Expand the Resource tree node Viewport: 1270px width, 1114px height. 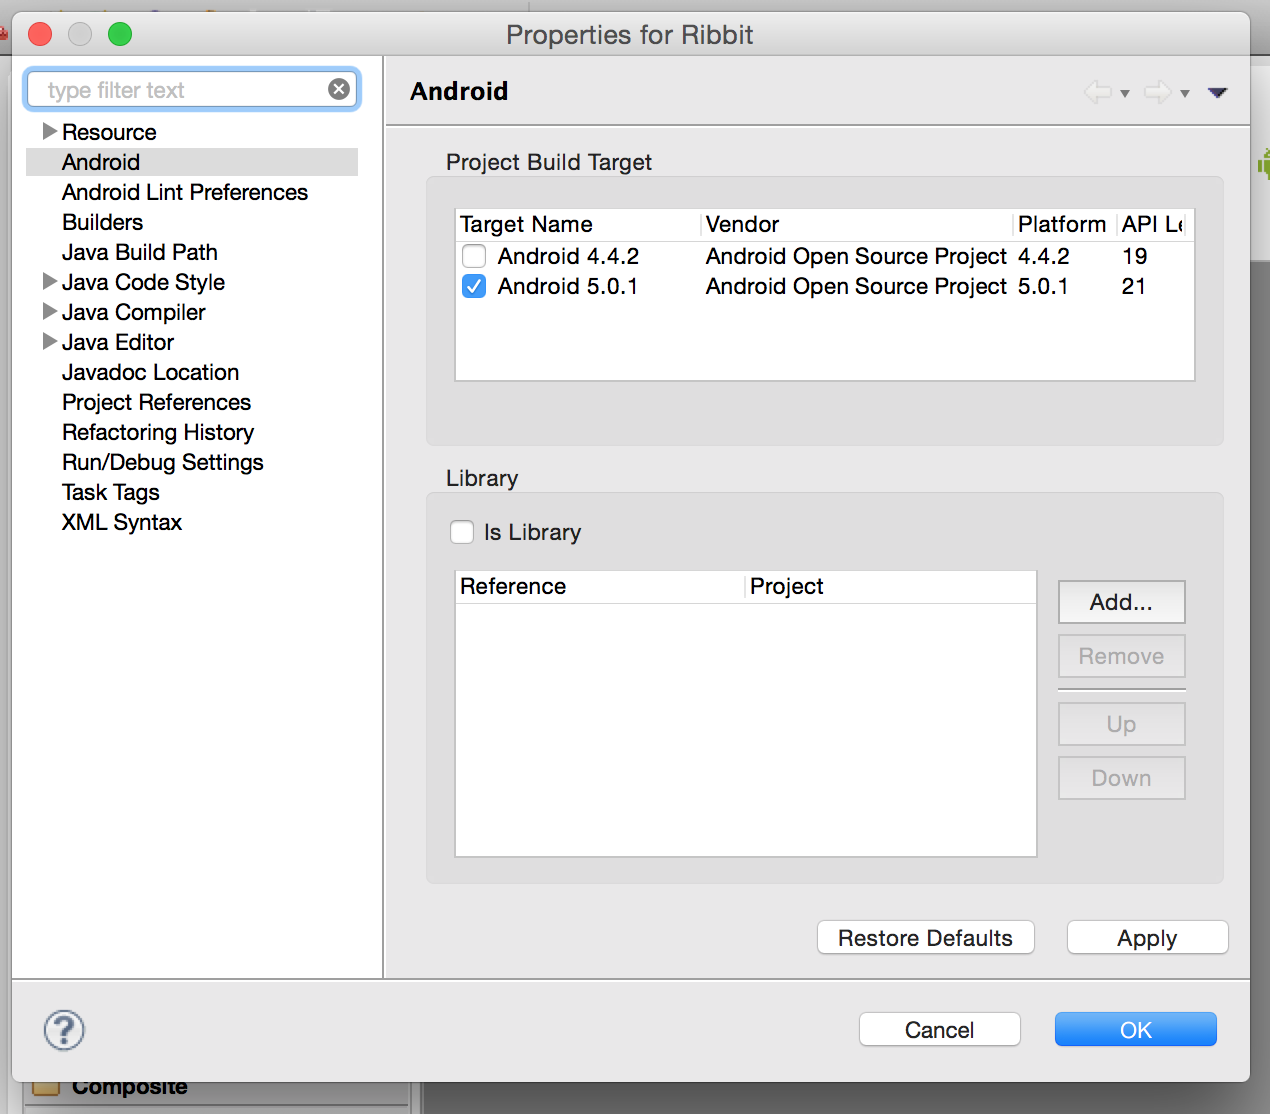(x=49, y=131)
